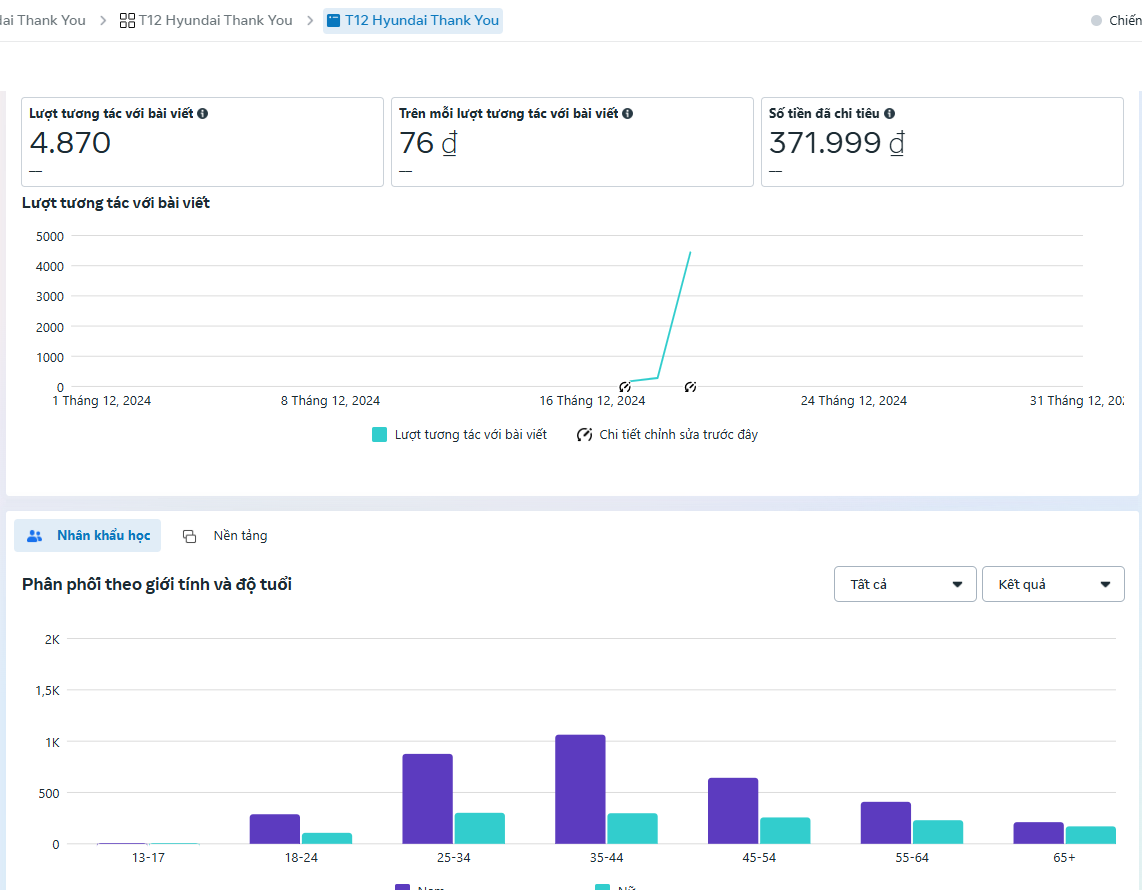
Task: Click the ad icon in highlighted breadcrumb
Action: (333, 20)
